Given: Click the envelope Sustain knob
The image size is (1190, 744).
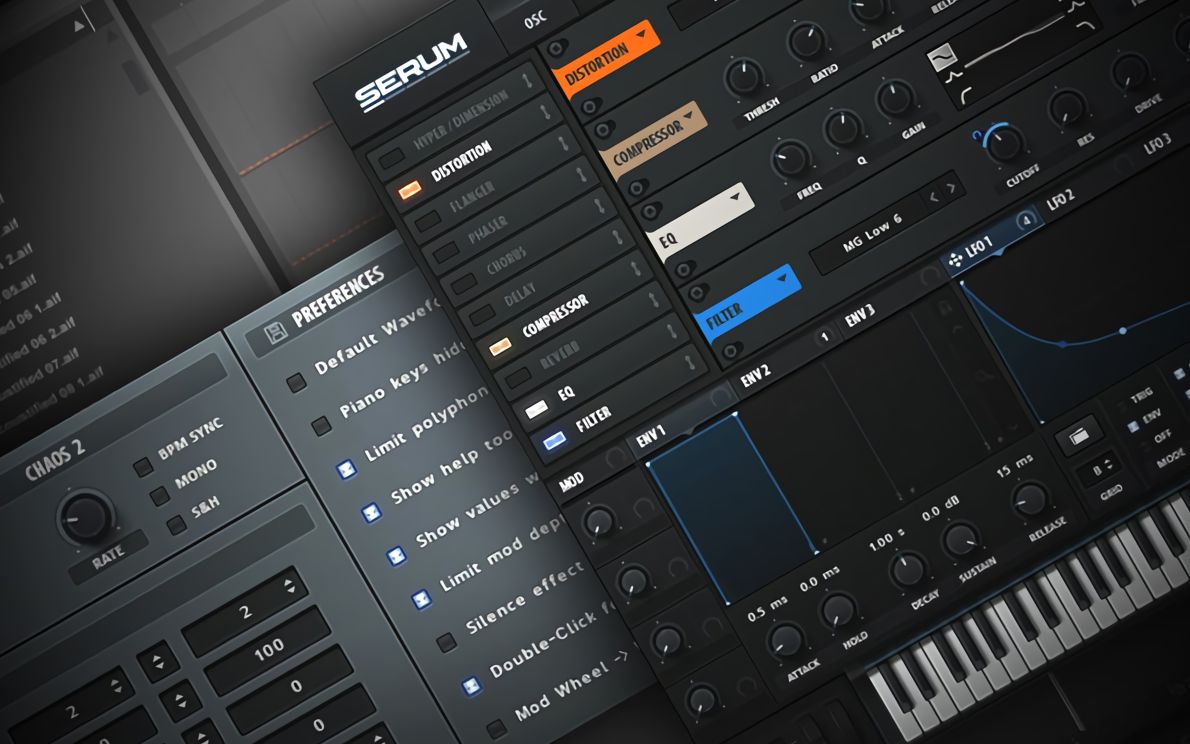Looking at the screenshot, I should click(x=960, y=540).
